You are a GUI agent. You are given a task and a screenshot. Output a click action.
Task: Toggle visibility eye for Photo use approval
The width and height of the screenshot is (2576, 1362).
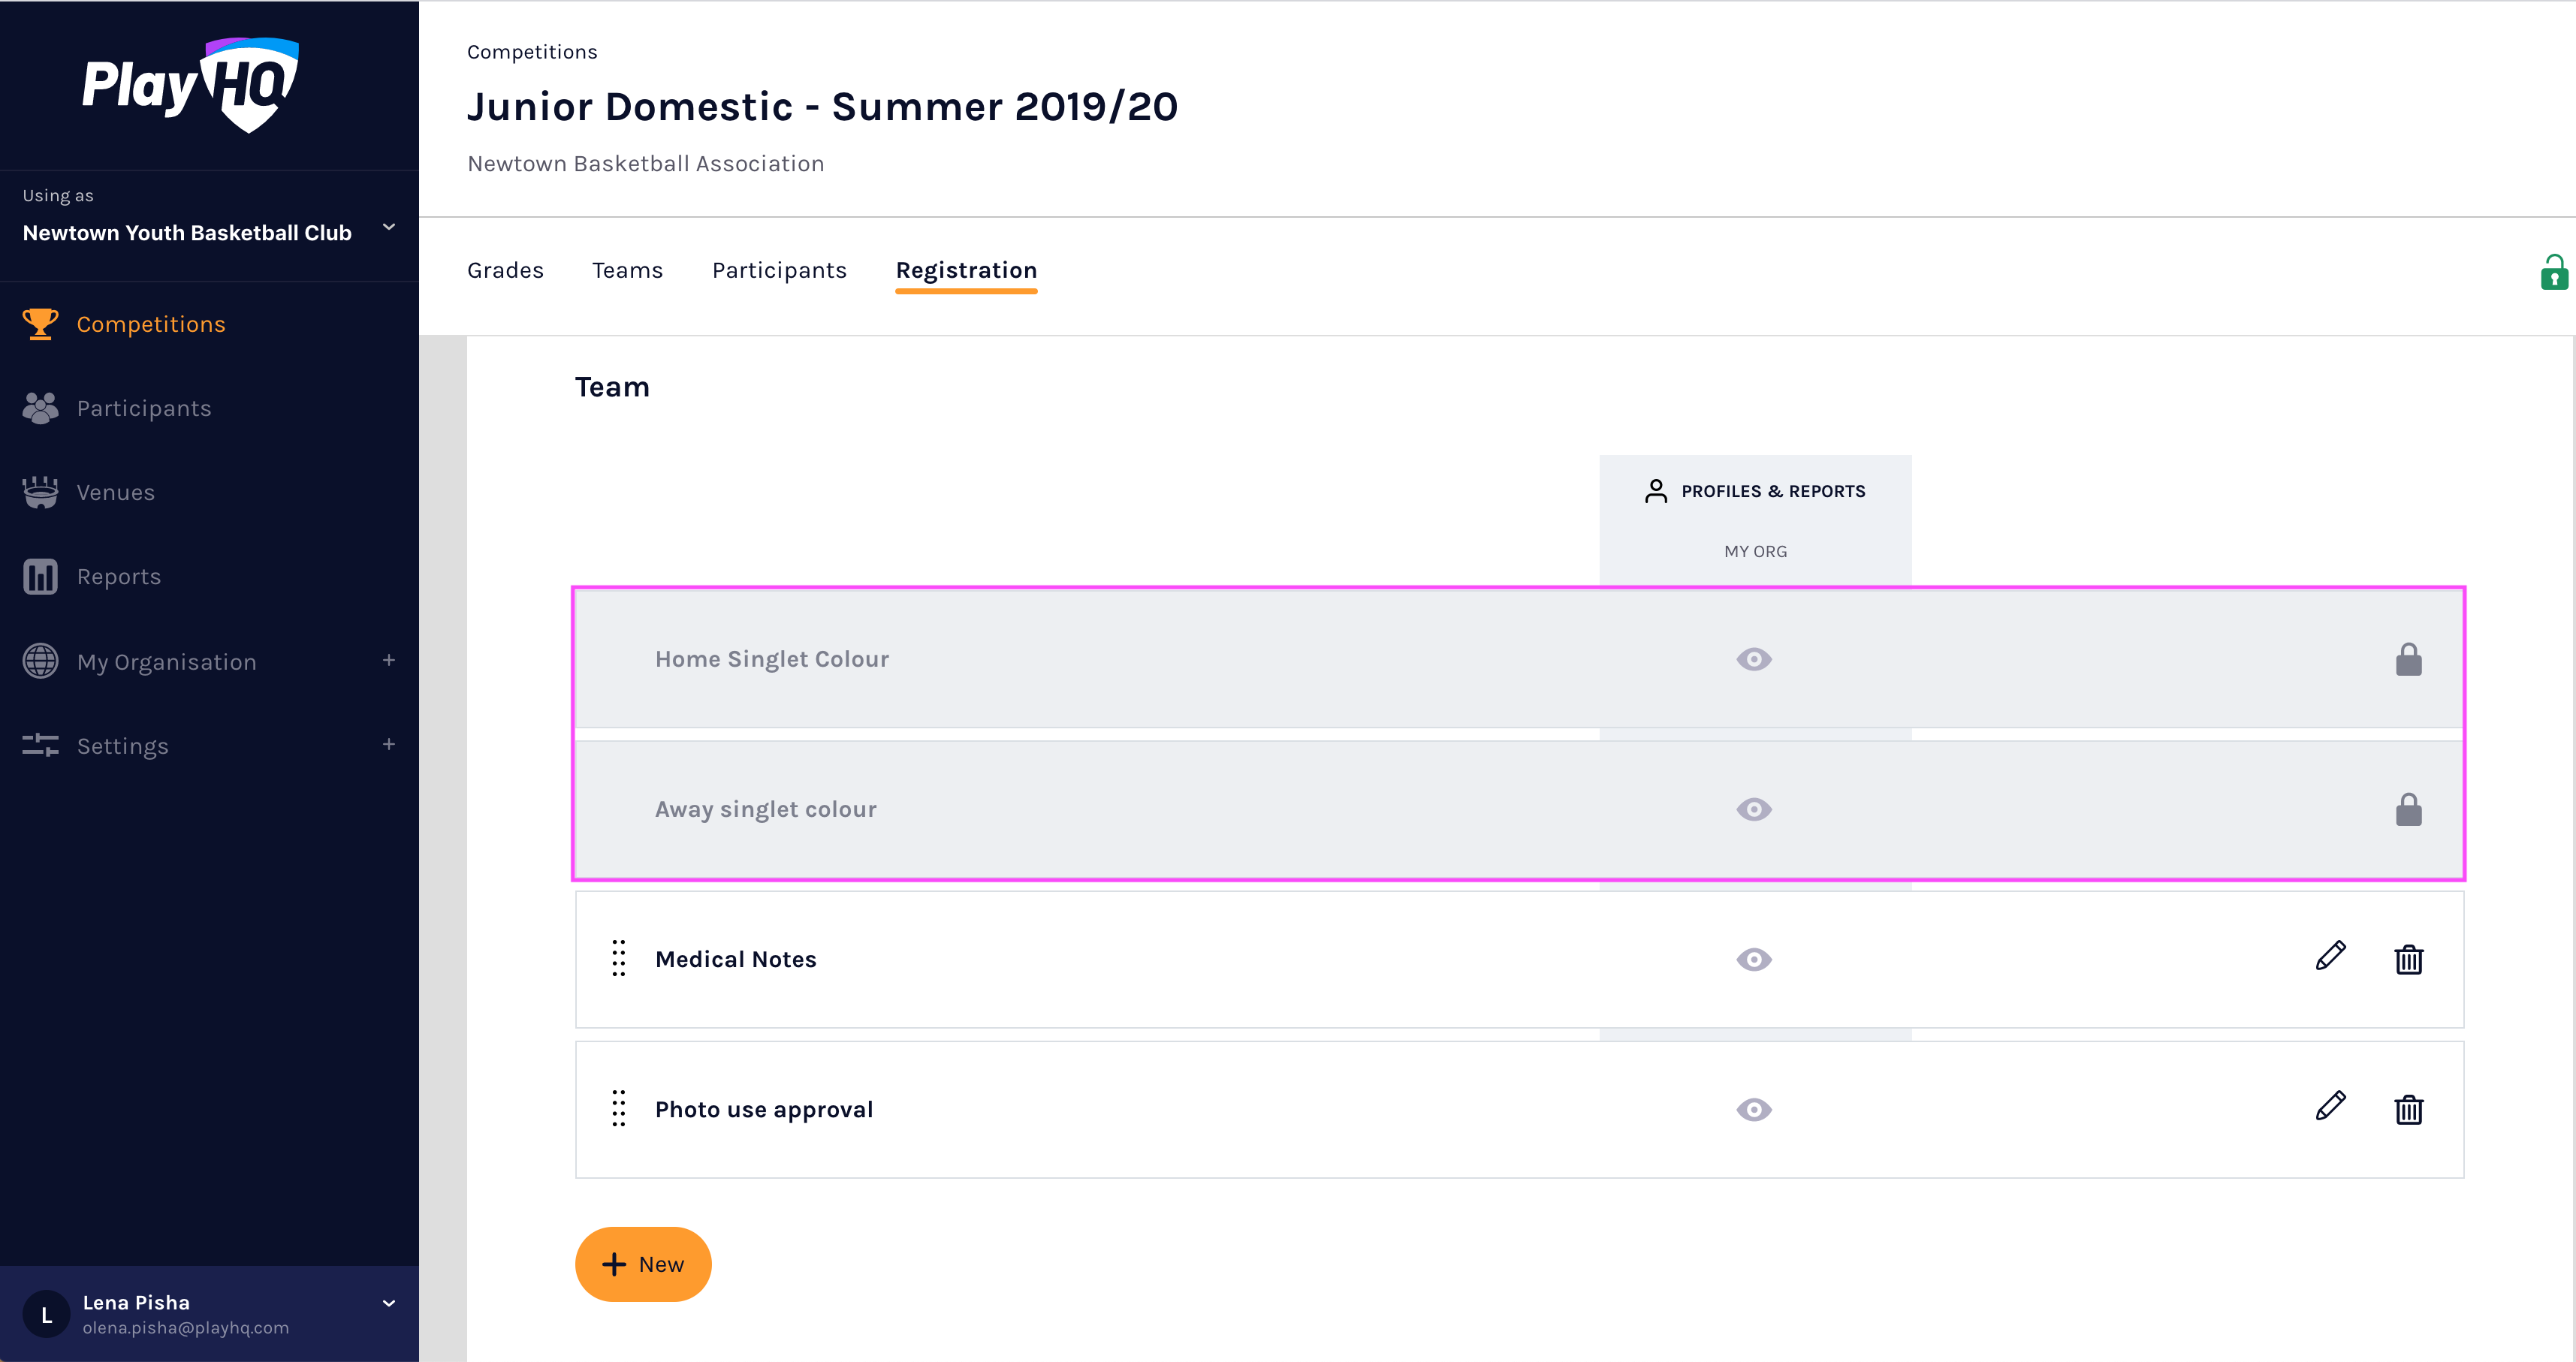(1754, 1109)
